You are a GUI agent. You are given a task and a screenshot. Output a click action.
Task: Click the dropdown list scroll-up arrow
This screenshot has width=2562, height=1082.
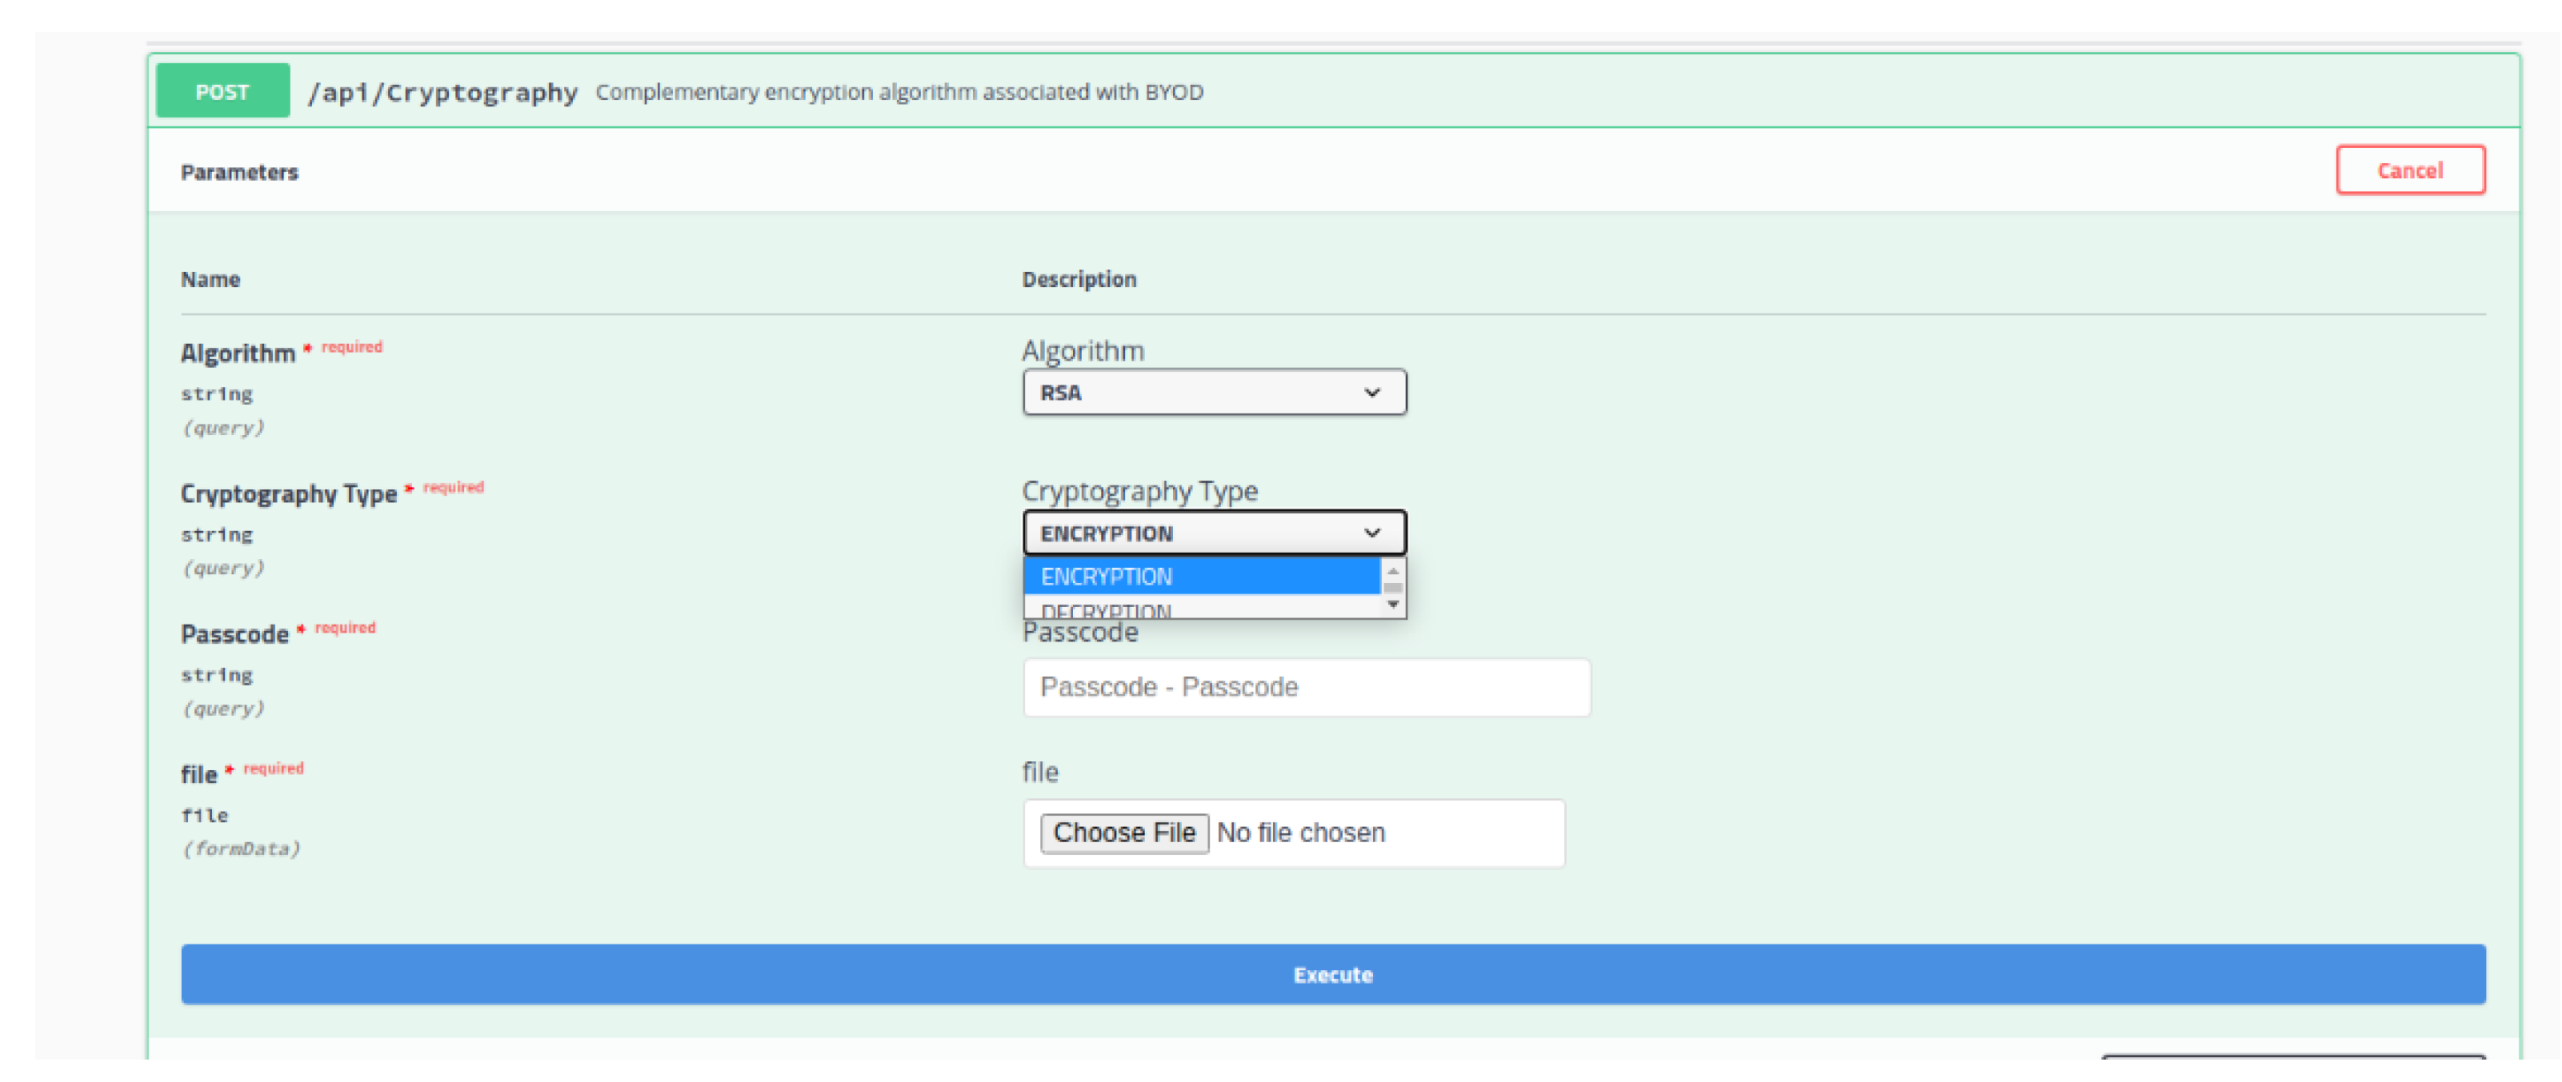(x=1392, y=571)
